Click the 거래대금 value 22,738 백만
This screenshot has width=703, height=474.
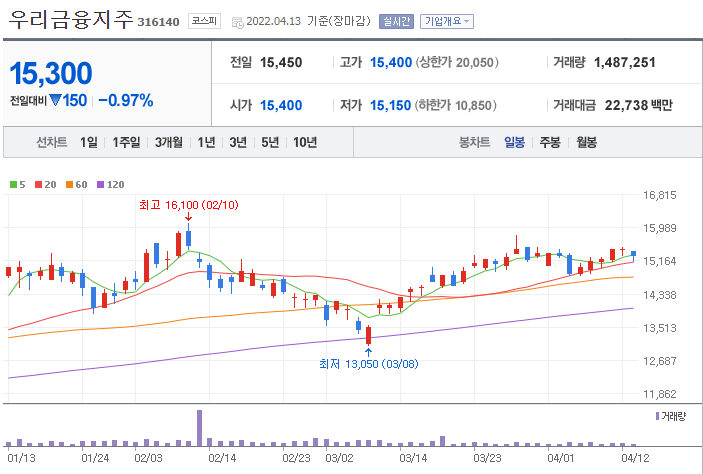coord(638,105)
